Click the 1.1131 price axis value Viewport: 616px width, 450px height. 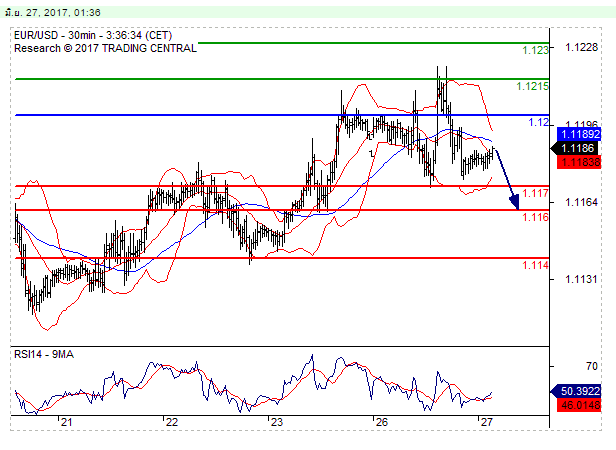coord(581,279)
